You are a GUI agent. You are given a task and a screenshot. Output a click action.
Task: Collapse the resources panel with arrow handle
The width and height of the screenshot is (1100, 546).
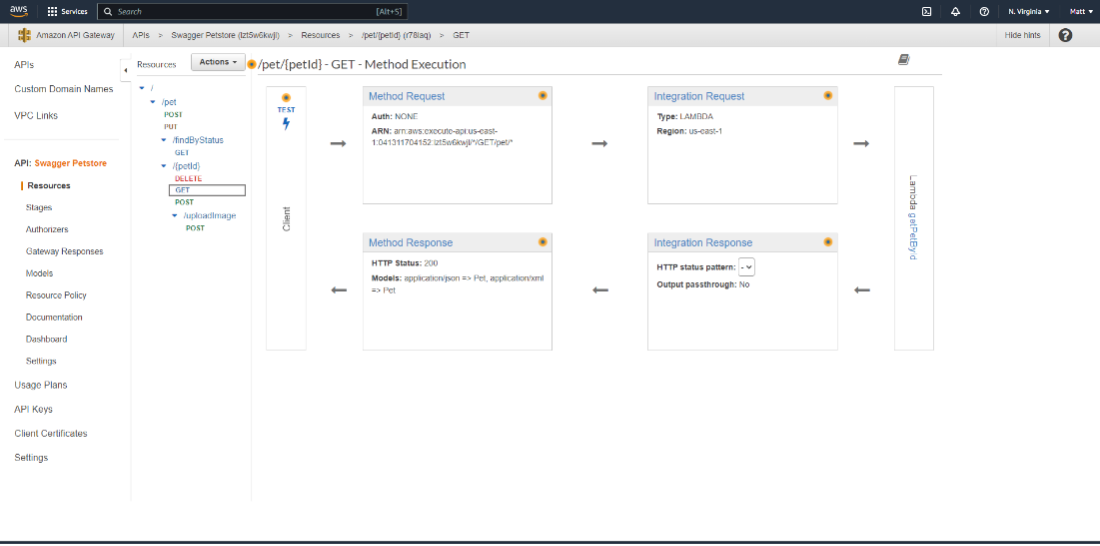[125, 70]
